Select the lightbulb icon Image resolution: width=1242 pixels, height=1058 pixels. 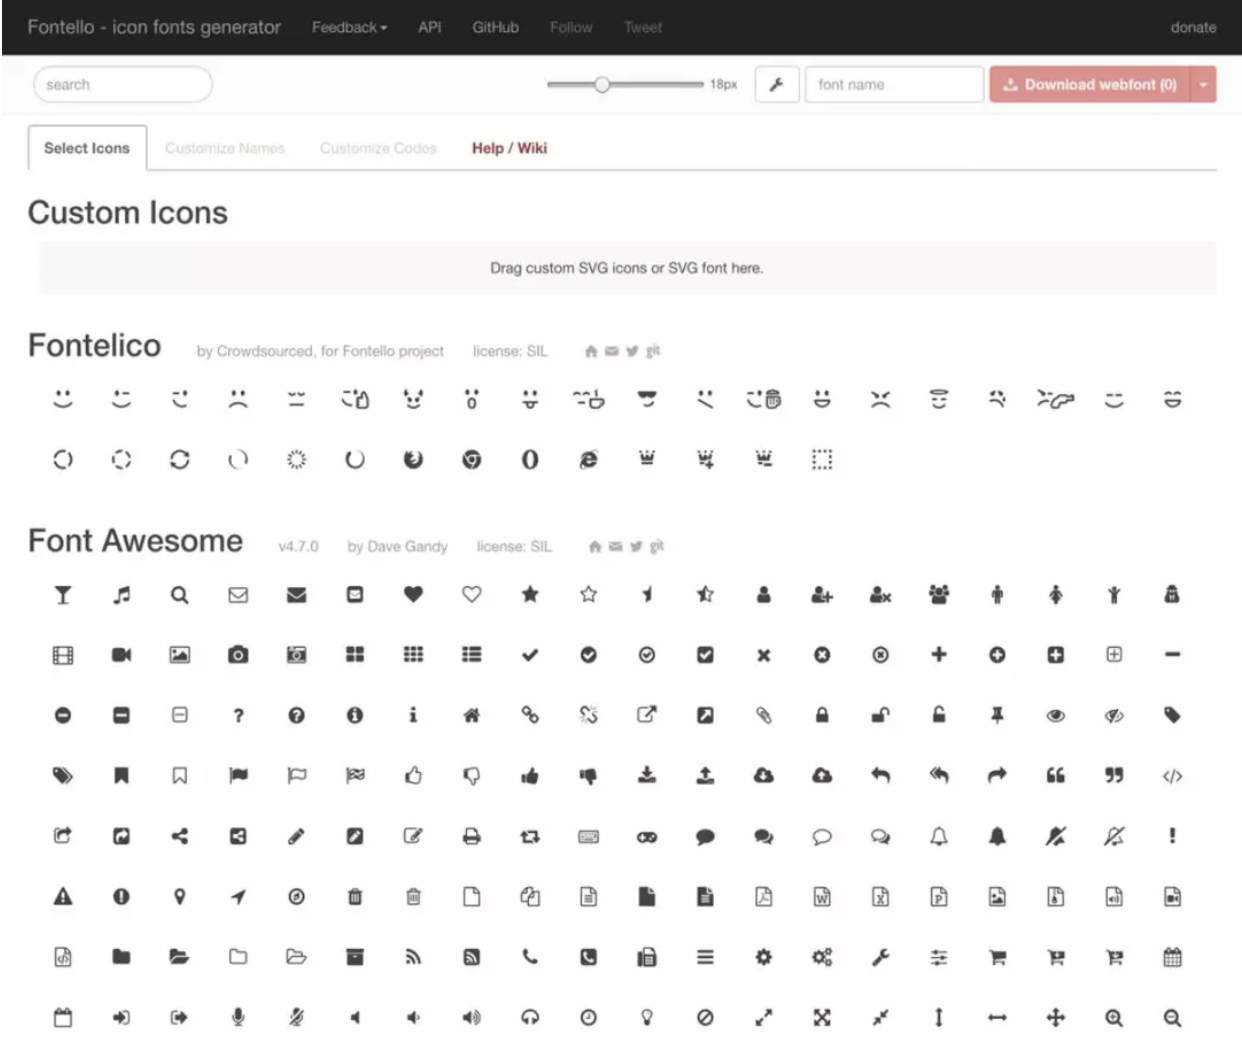coord(647,1017)
